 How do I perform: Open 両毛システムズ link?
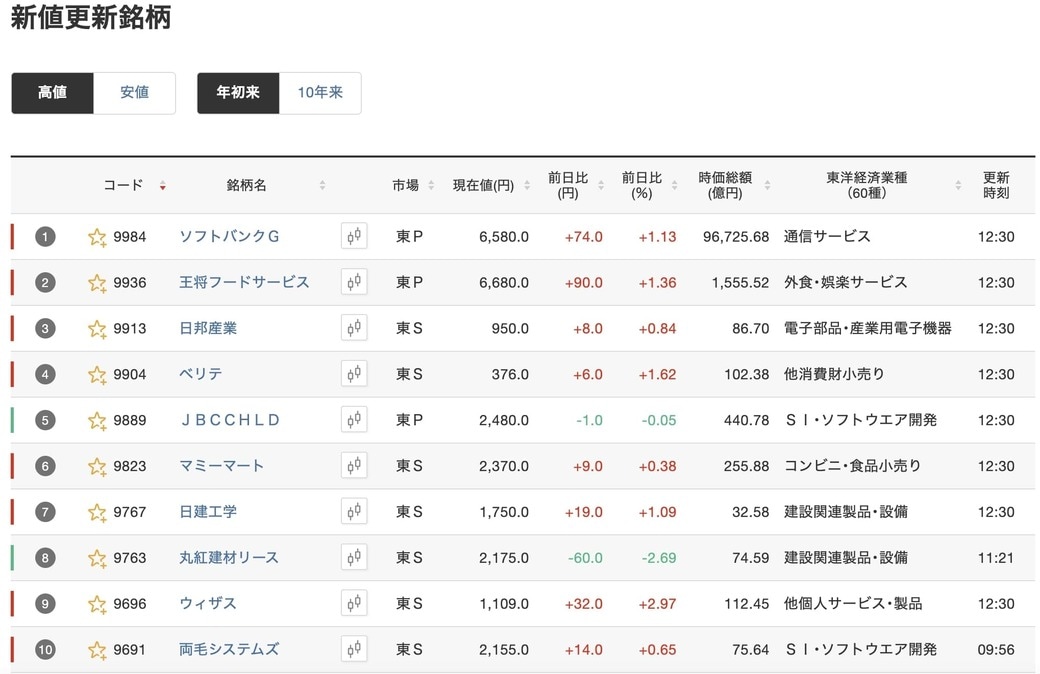pos(229,649)
